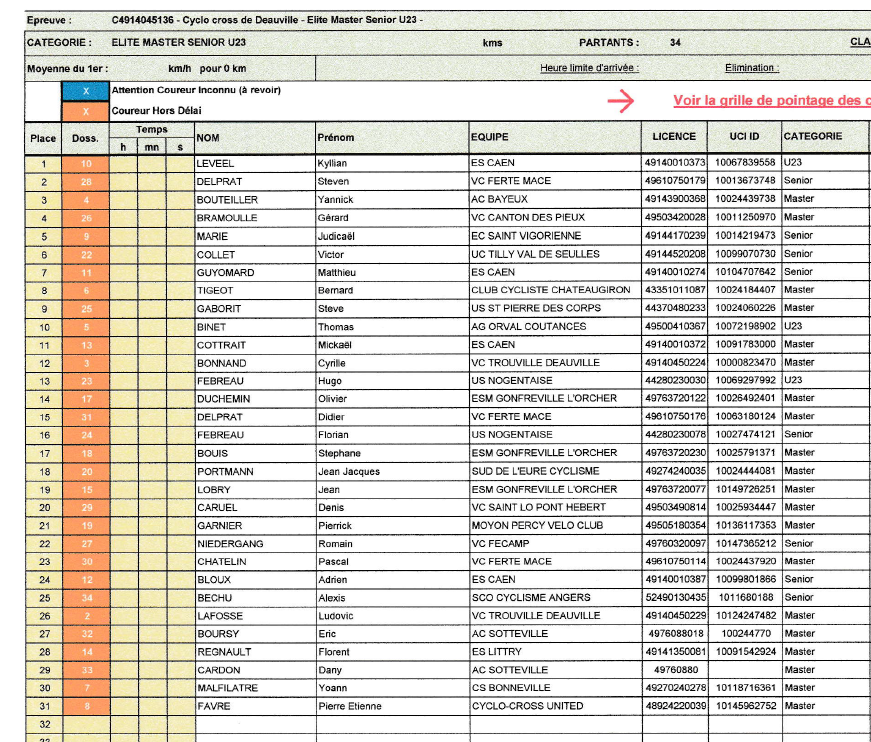
Task: Click first name Judicaël
Action: tap(336, 236)
